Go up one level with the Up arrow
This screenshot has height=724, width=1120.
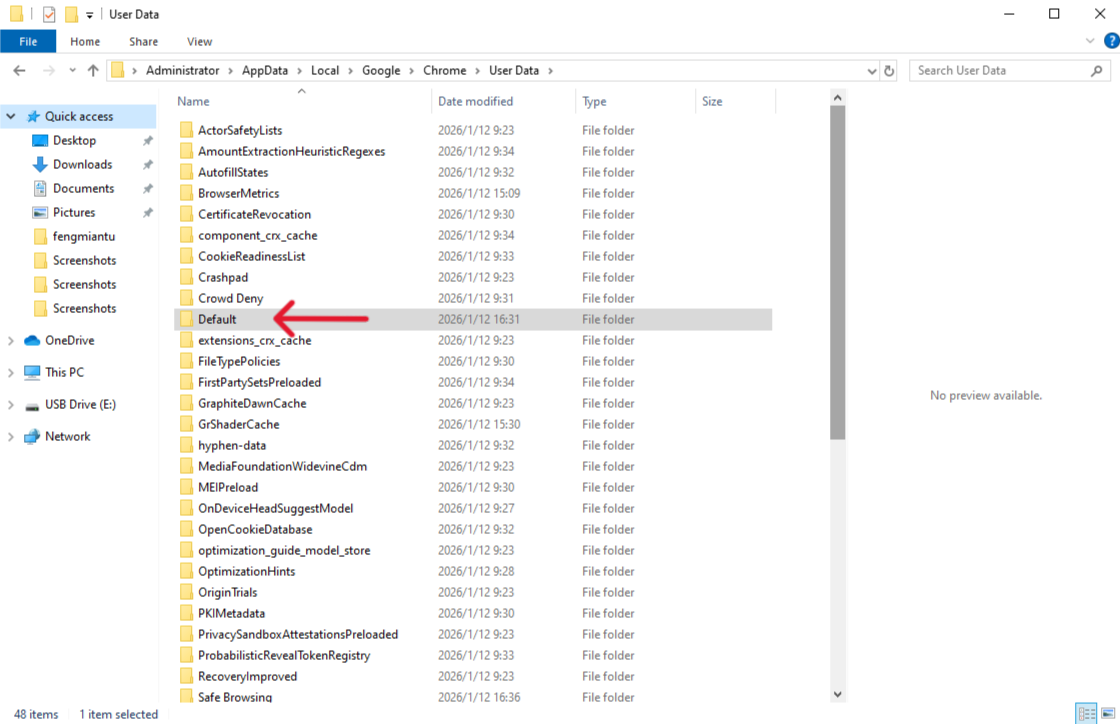click(x=93, y=70)
